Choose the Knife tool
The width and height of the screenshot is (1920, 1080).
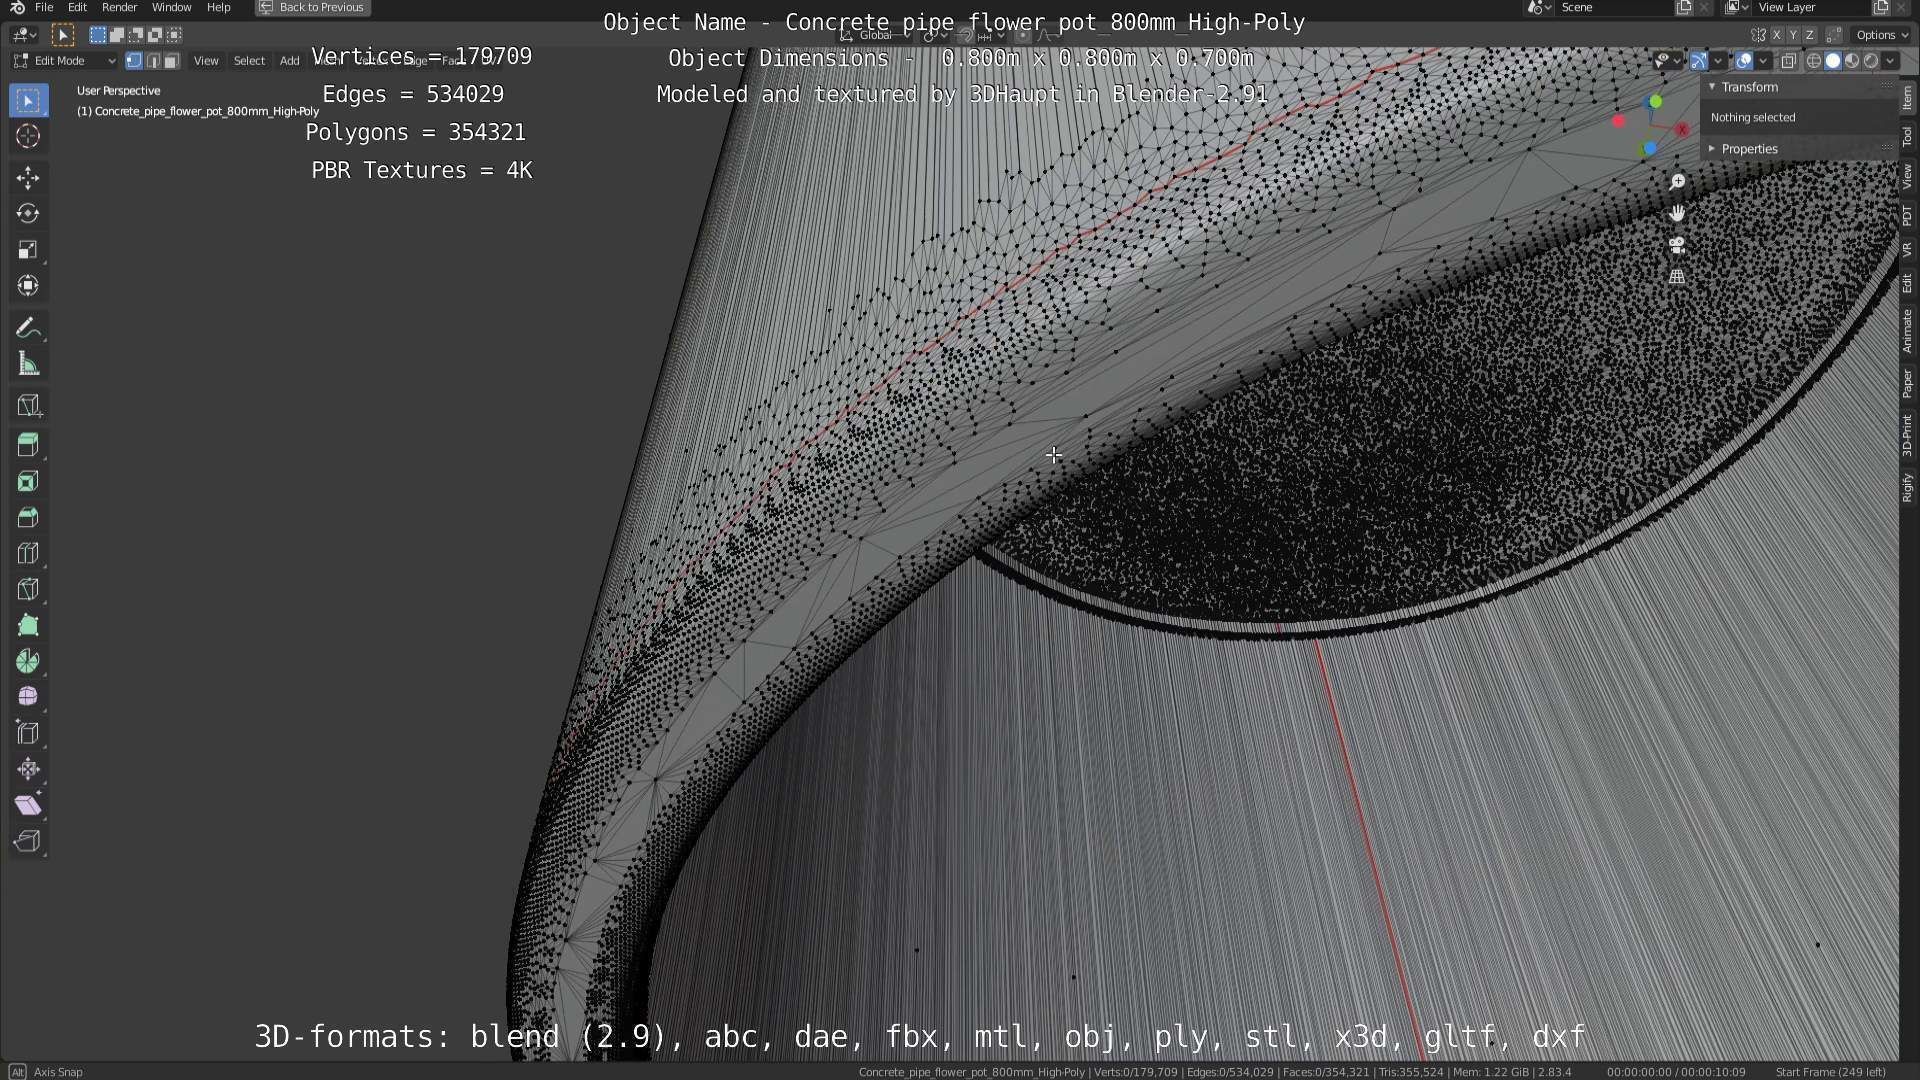tap(28, 590)
